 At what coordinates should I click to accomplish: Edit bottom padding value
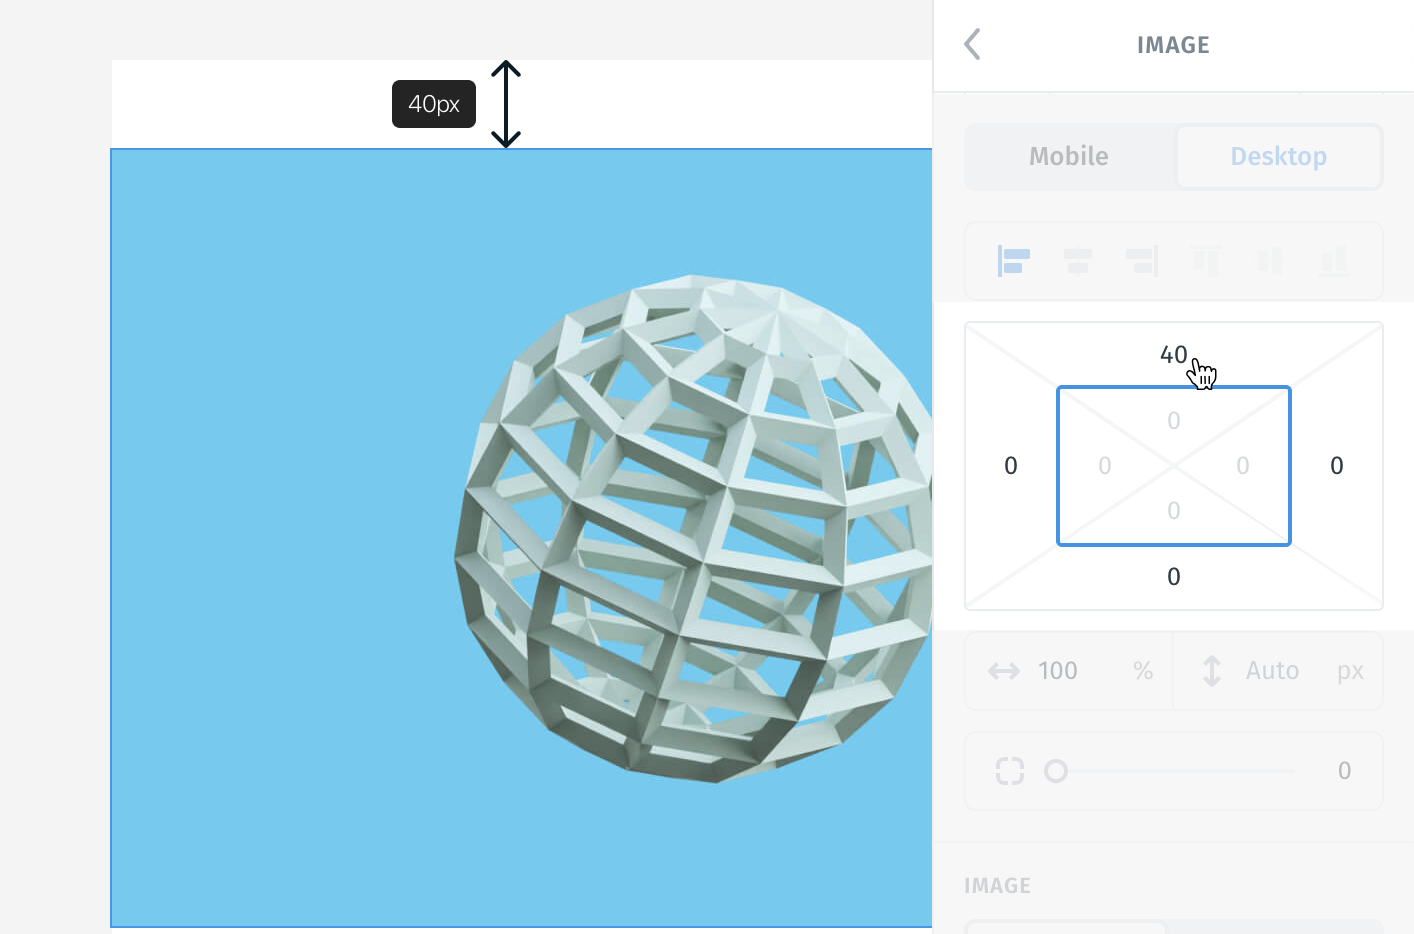tap(1174, 510)
